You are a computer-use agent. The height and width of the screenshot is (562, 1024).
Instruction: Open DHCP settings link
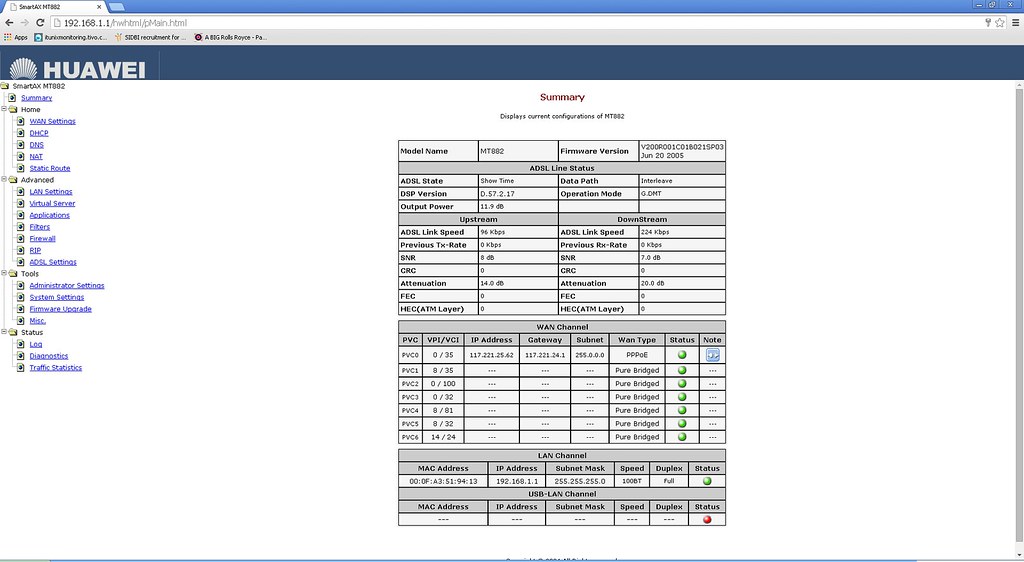coord(39,133)
